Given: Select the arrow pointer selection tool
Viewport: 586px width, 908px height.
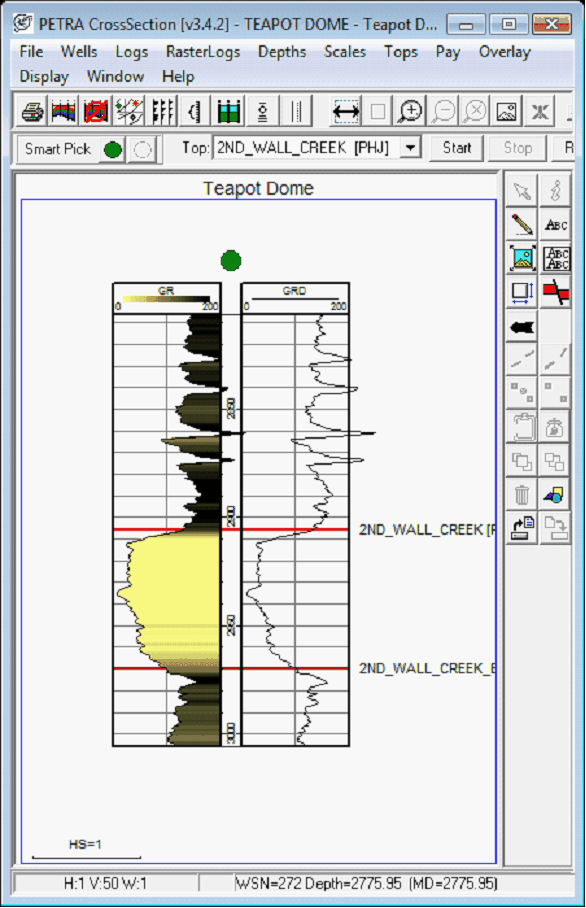Looking at the screenshot, I should [522, 190].
